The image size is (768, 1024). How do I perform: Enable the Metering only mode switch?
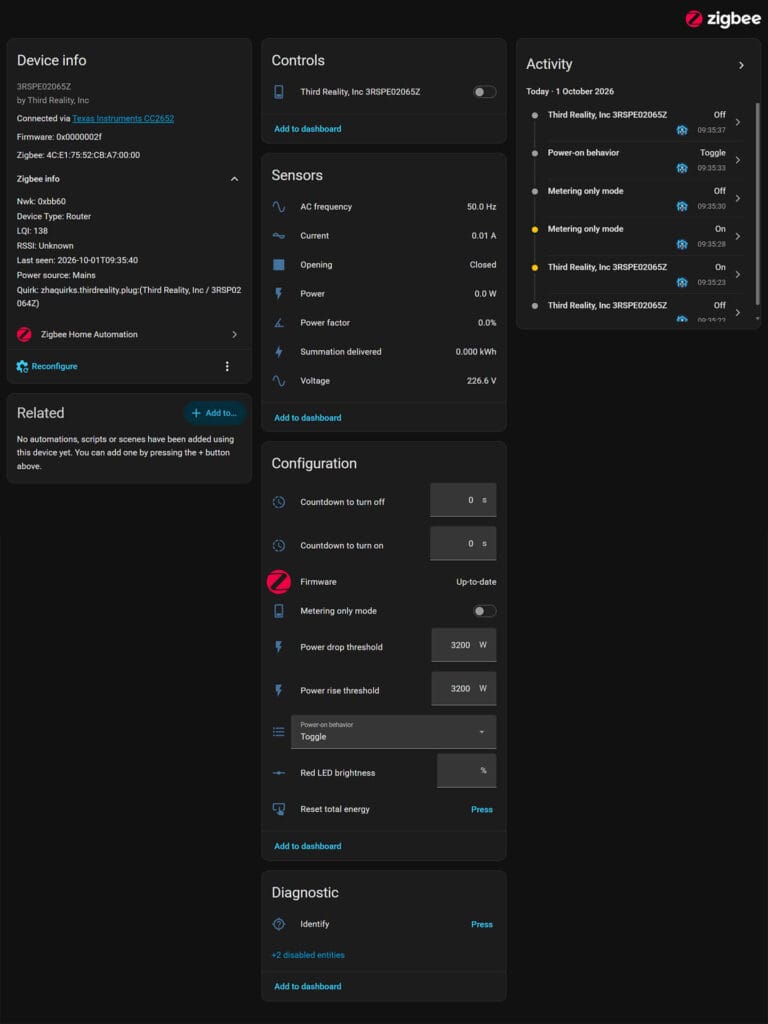(x=485, y=611)
